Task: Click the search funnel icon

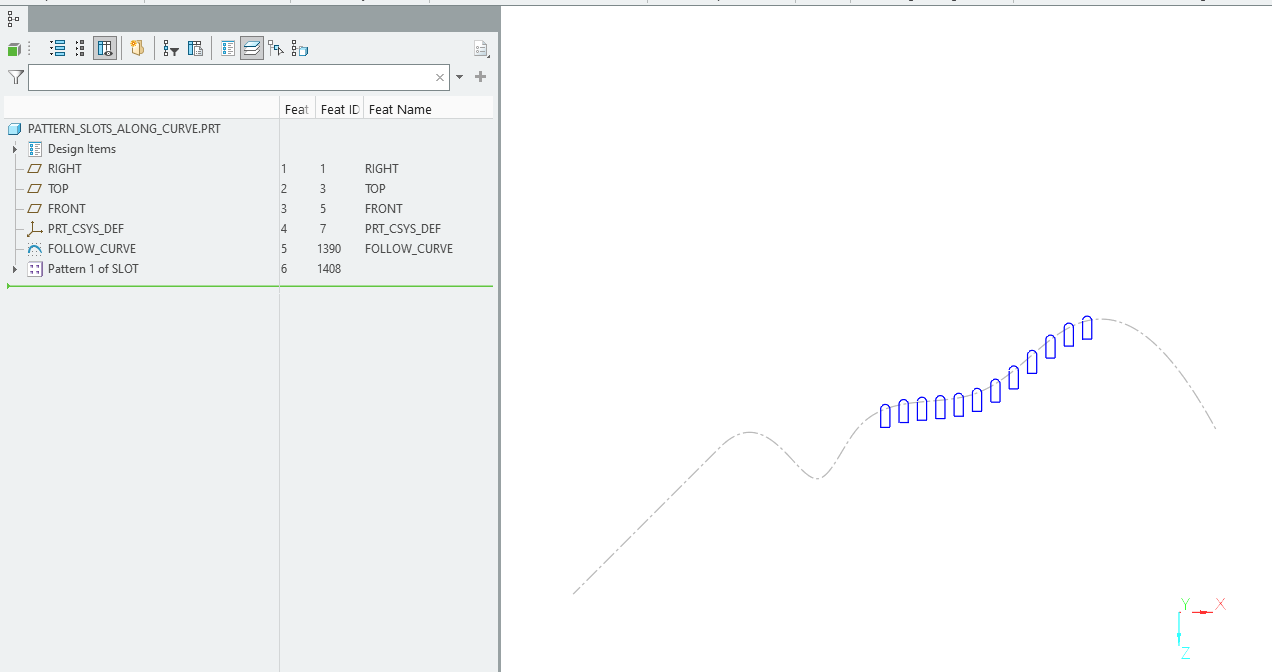Action: click(15, 77)
